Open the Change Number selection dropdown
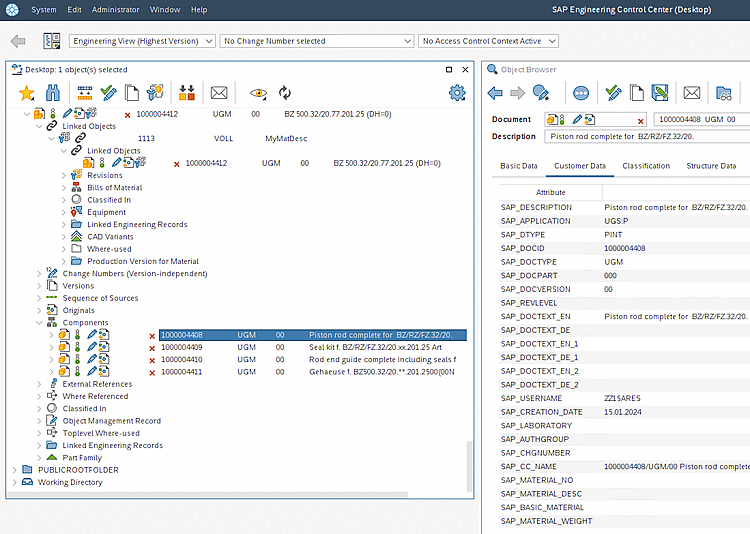This screenshot has width=750, height=534. pyautogui.click(x=316, y=41)
